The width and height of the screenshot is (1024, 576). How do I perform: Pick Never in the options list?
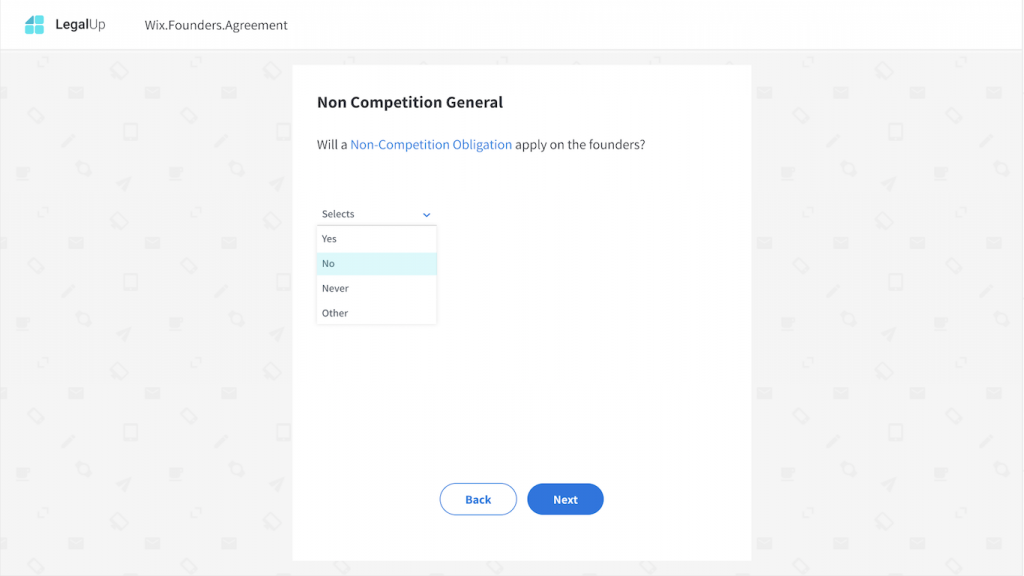pyautogui.click(x=376, y=289)
